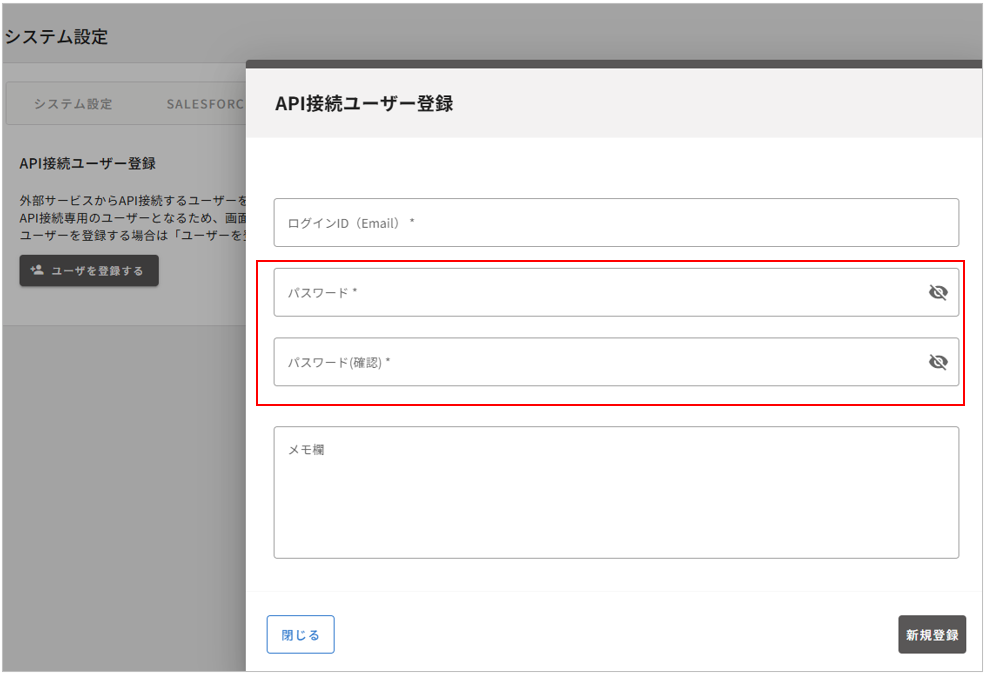Click into the パスワード text field
The width and height of the screenshot is (988, 676).
click(600, 293)
